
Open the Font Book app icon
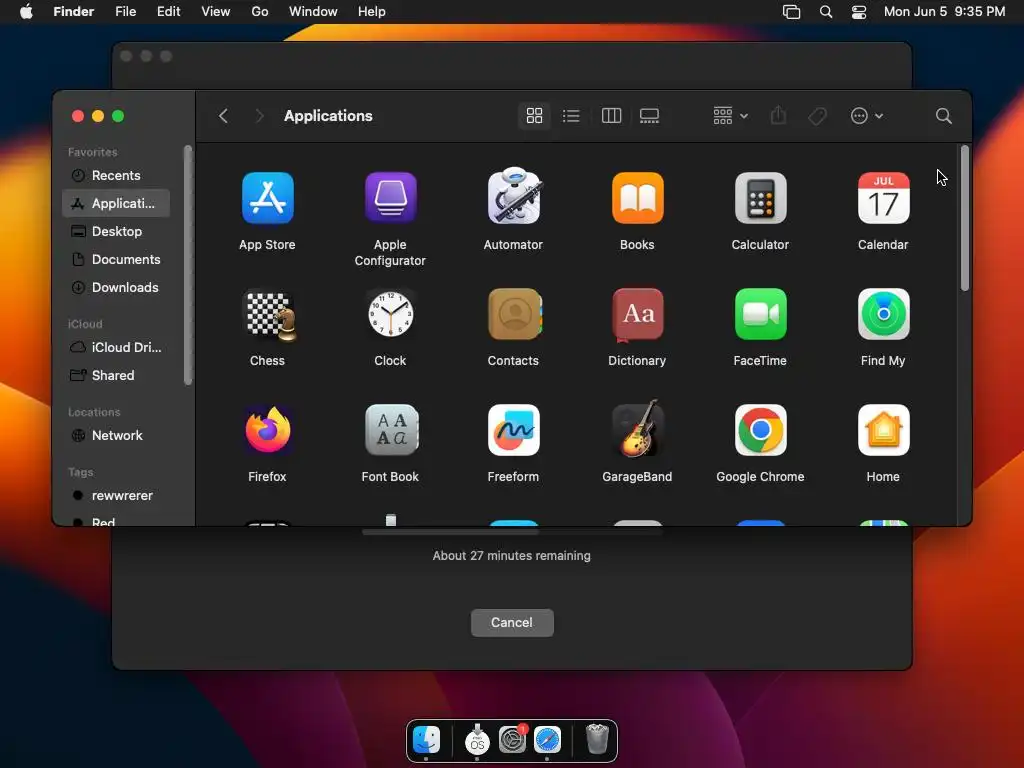point(391,430)
